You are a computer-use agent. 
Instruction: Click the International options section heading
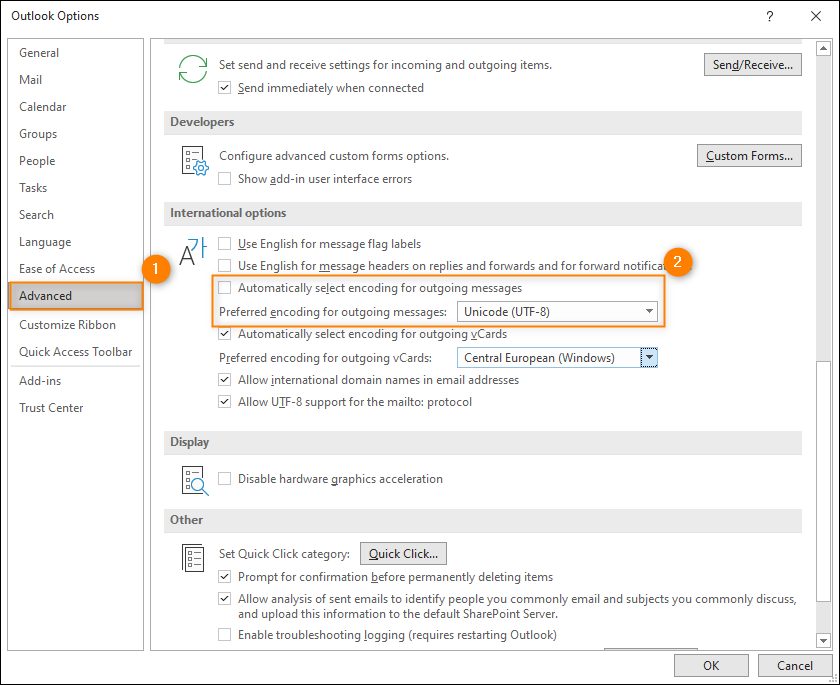coord(228,213)
